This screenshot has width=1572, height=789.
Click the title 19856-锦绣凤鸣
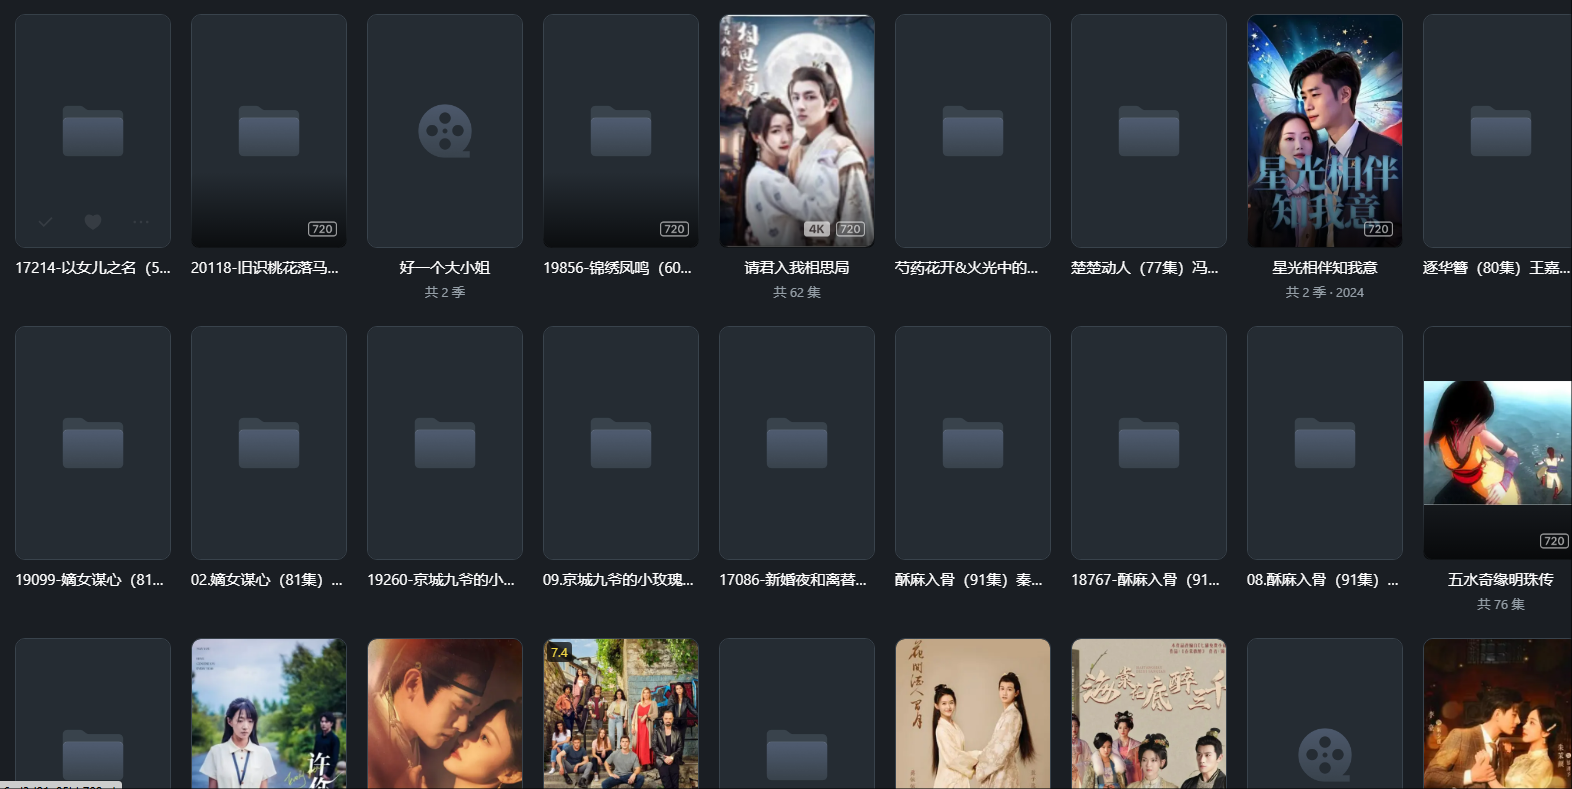617,268
